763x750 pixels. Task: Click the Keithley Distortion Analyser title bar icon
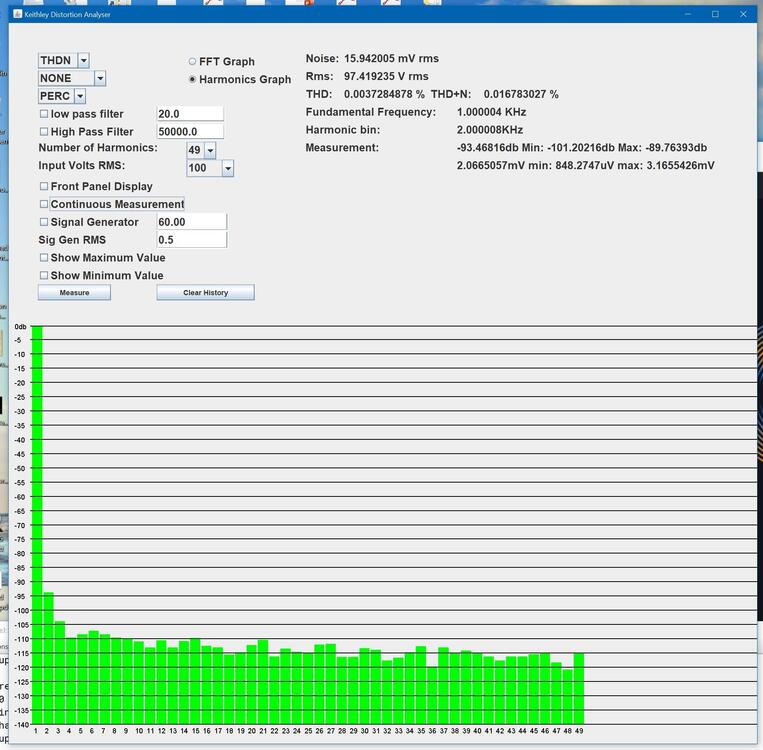point(17,14)
